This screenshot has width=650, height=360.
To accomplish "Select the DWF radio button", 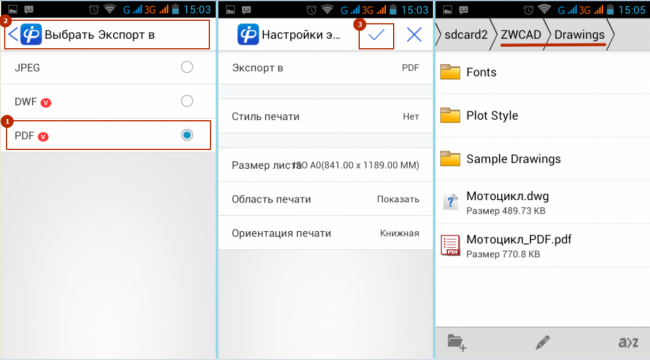I will [x=187, y=101].
